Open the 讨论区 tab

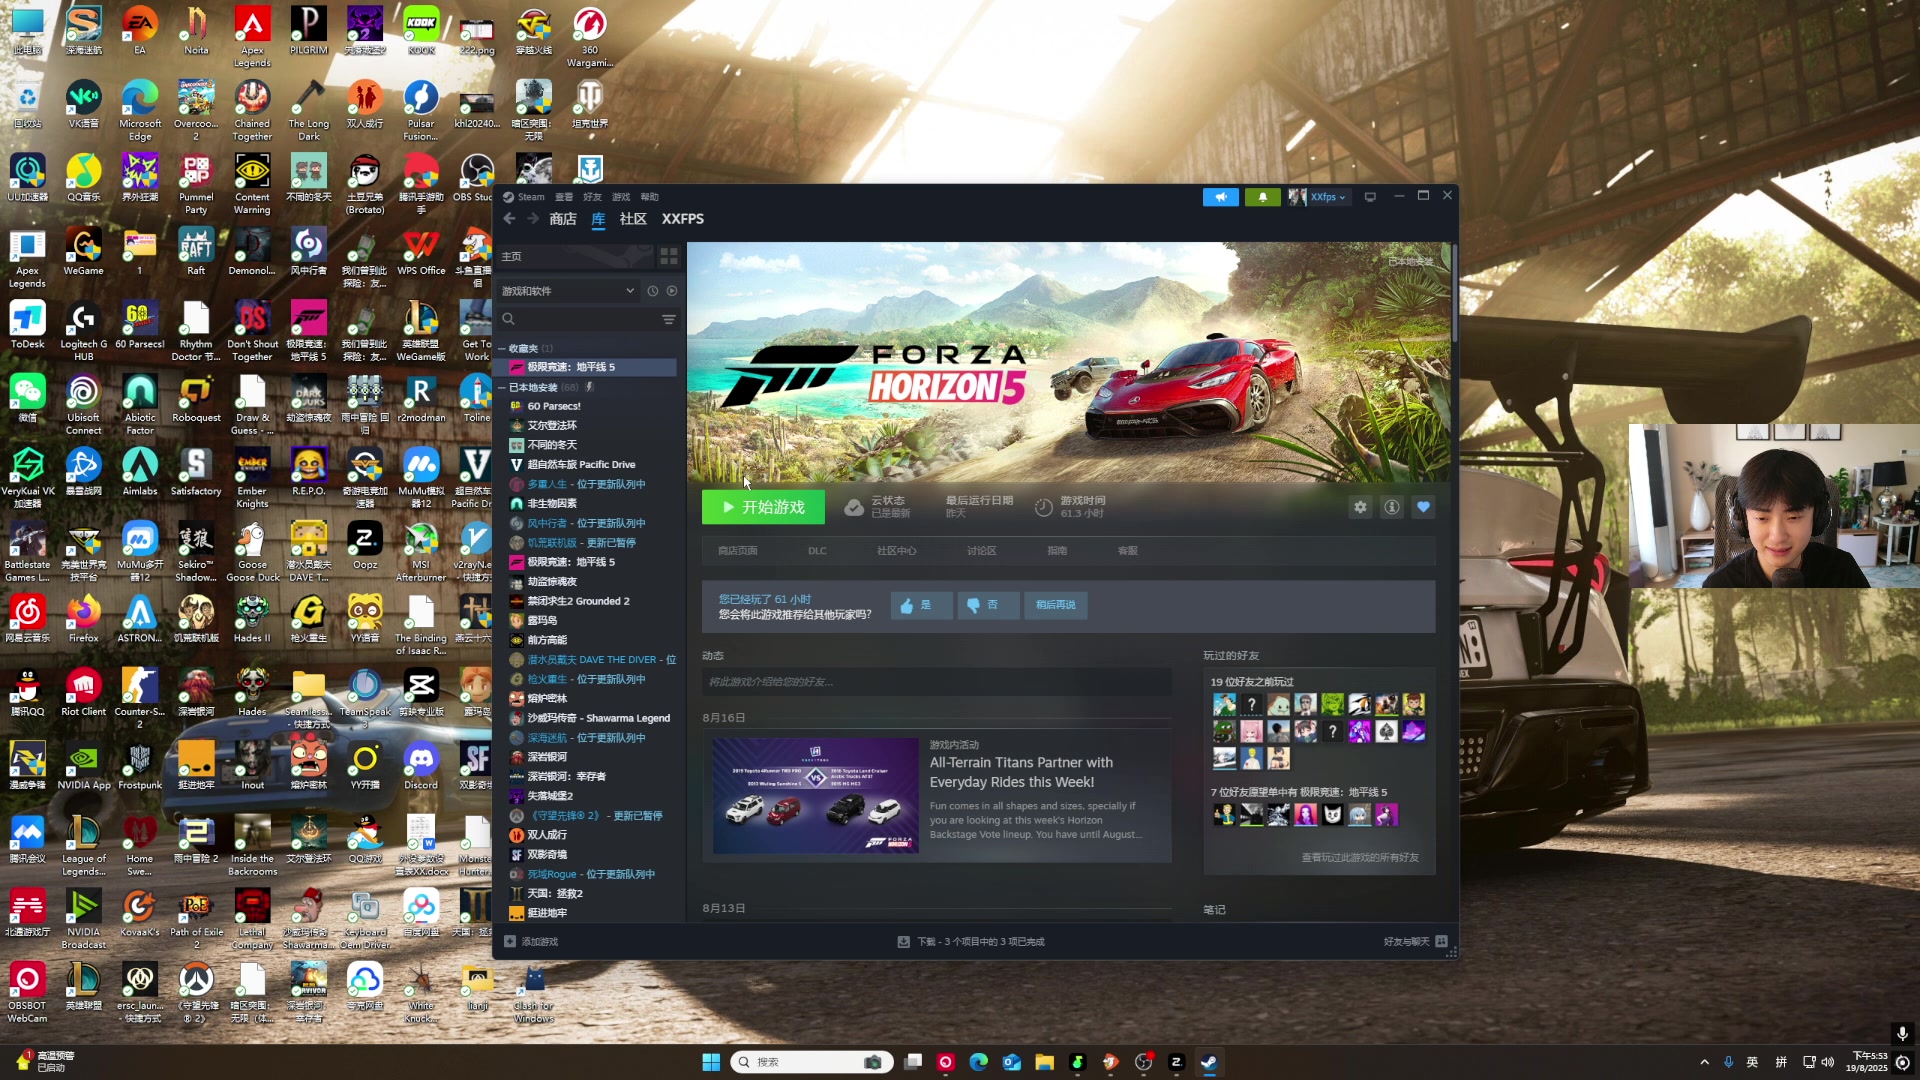click(981, 551)
